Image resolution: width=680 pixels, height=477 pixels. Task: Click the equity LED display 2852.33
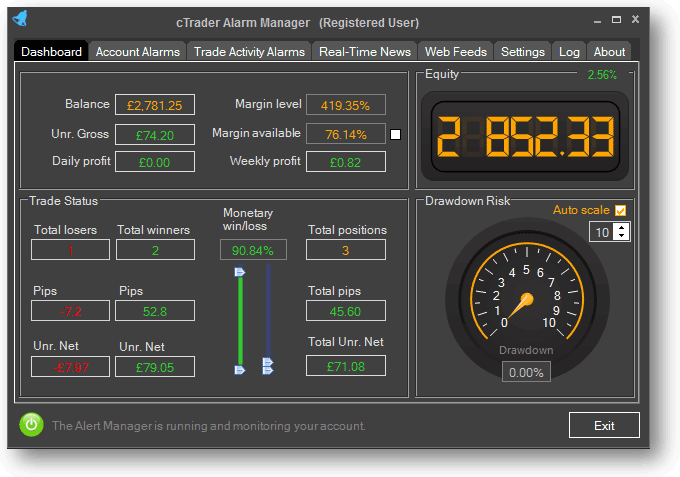525,136
